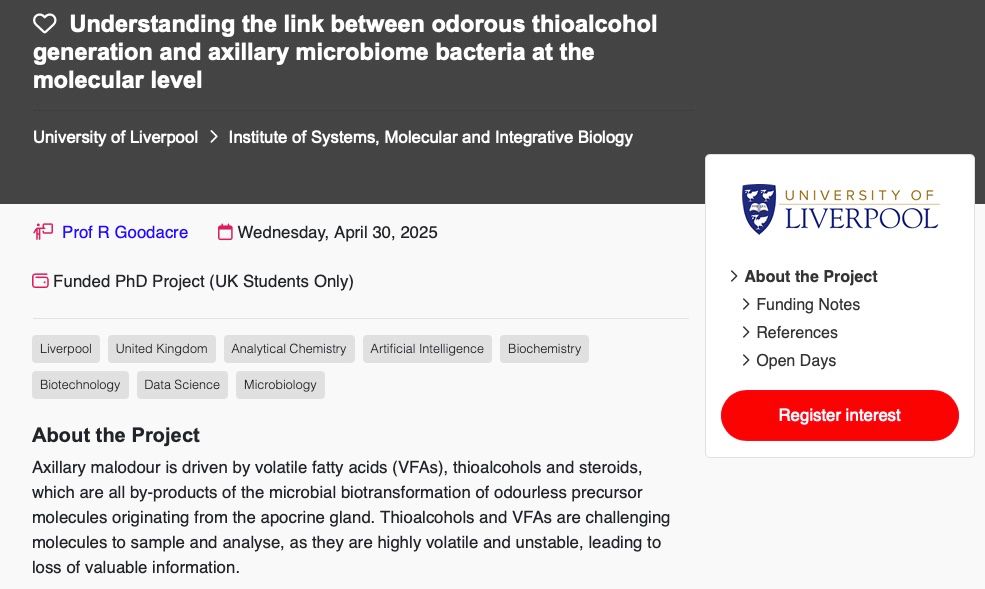Select the Data Science tag
The width and height of the screenshot is (985, 589).
[x=182, y=385]
